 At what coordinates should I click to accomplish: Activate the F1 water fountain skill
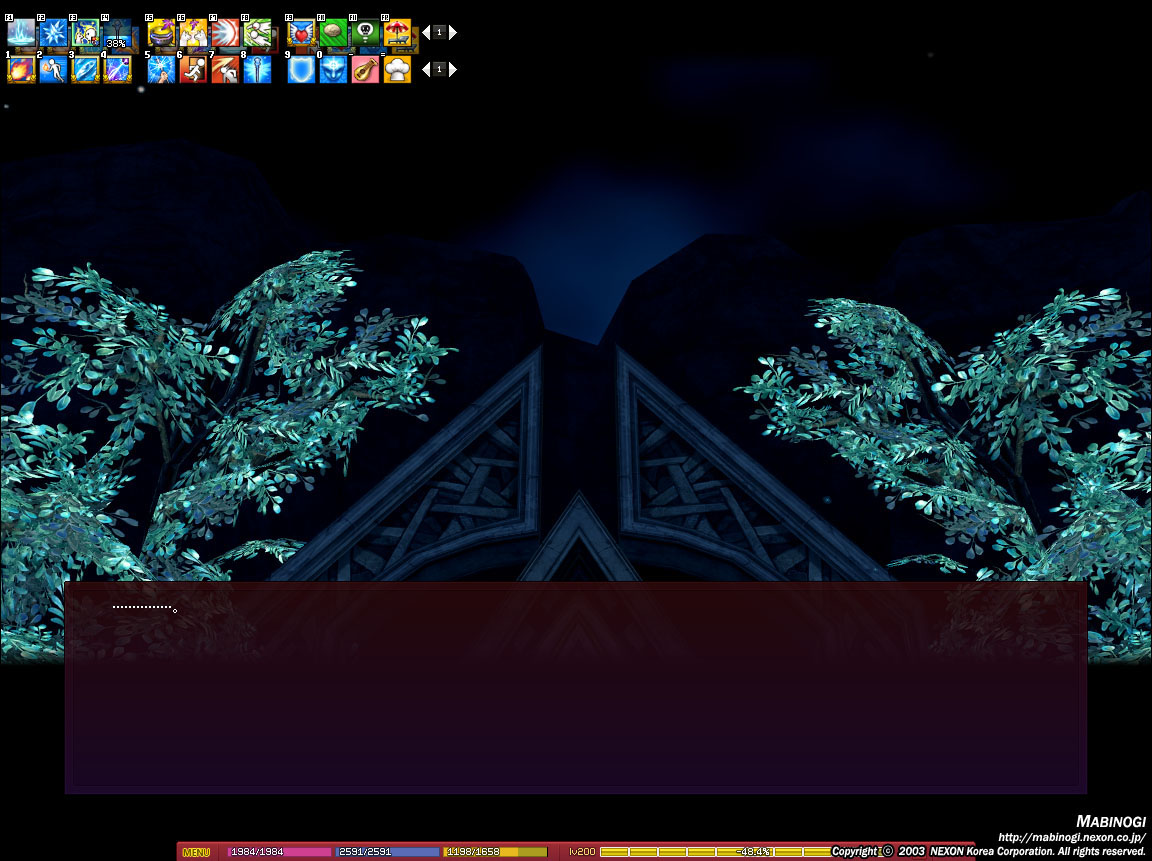(x=21, y=33)
